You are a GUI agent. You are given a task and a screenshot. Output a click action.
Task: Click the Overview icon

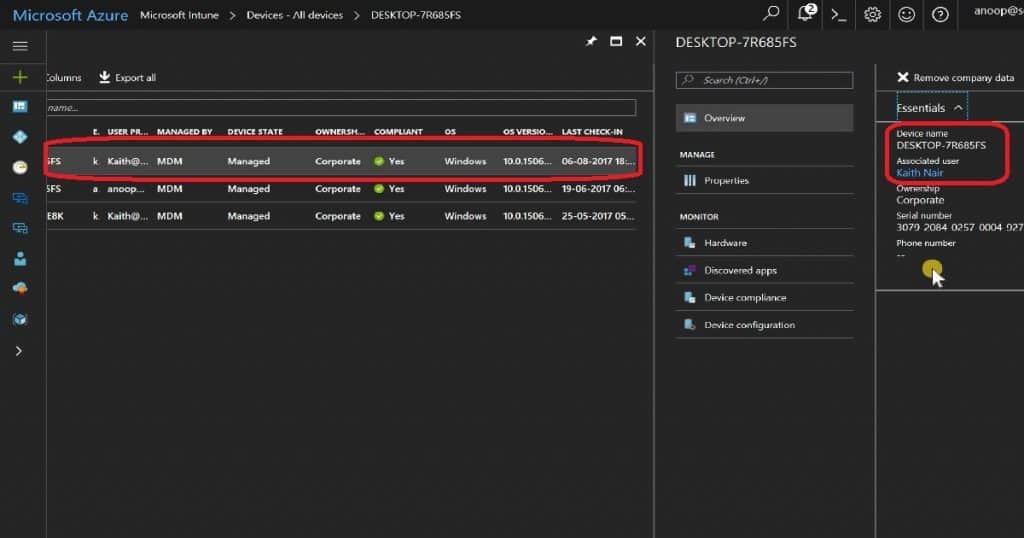[x=690, y=118]
